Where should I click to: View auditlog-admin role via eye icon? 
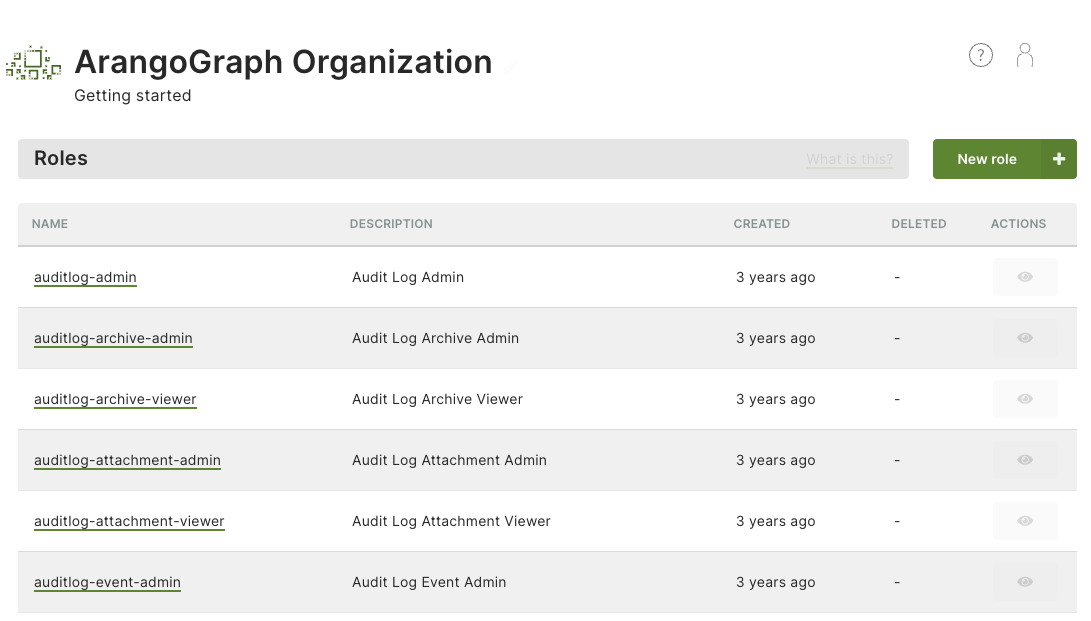pyautogui.click(x=1025, y=277)
